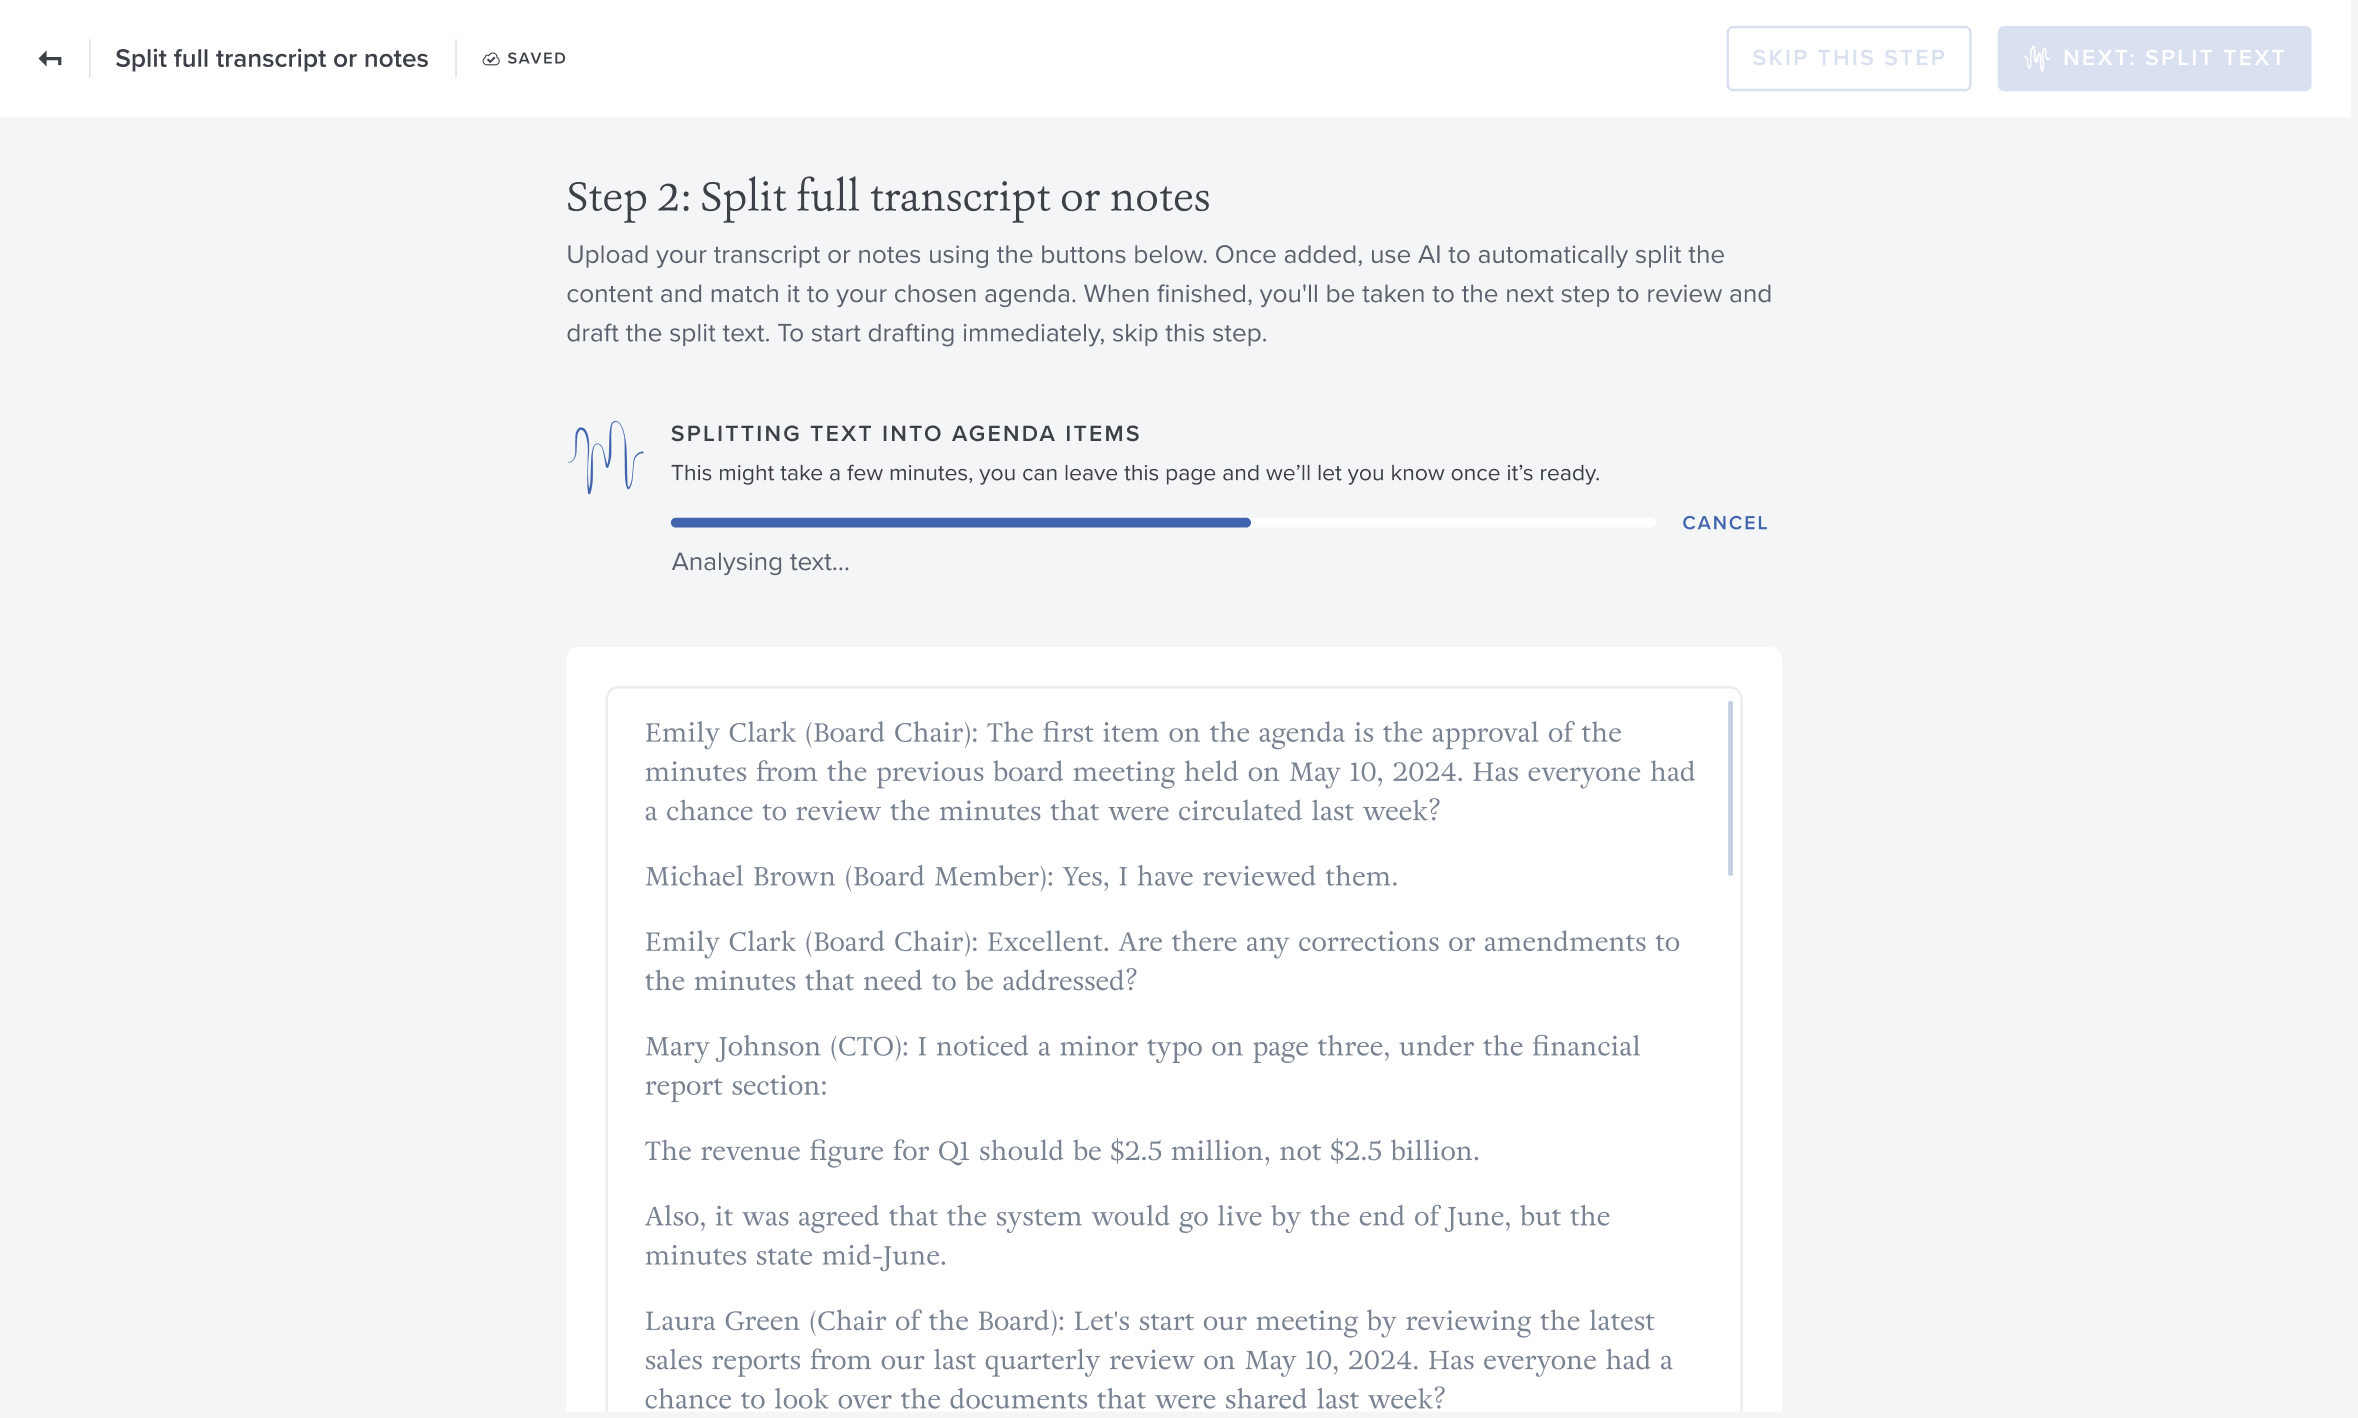Click the unfilled part of the progress bar

(1453, 522)
